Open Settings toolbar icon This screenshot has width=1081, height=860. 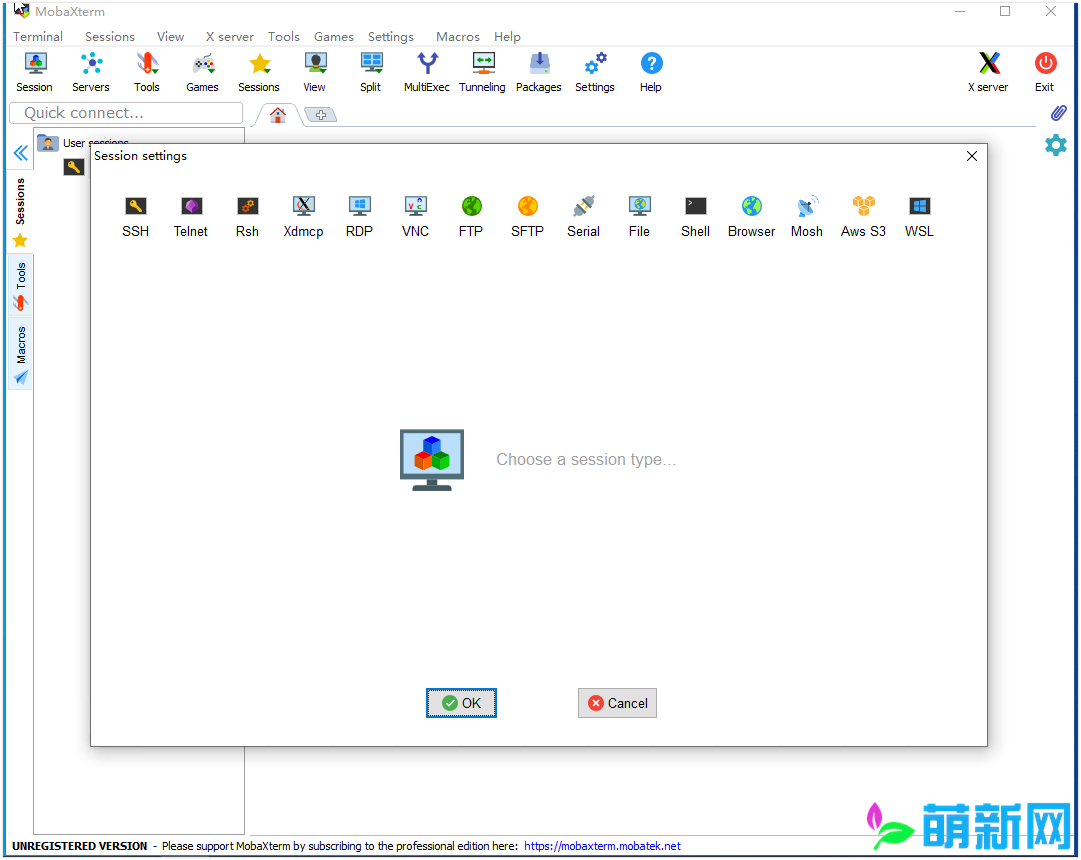[595, 72]
